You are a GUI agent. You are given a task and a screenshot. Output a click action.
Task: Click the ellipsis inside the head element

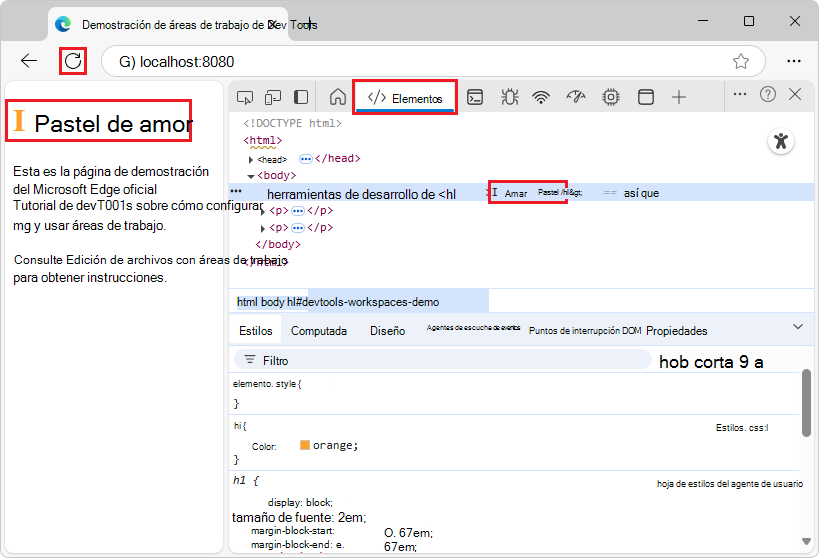pos(306,159)
